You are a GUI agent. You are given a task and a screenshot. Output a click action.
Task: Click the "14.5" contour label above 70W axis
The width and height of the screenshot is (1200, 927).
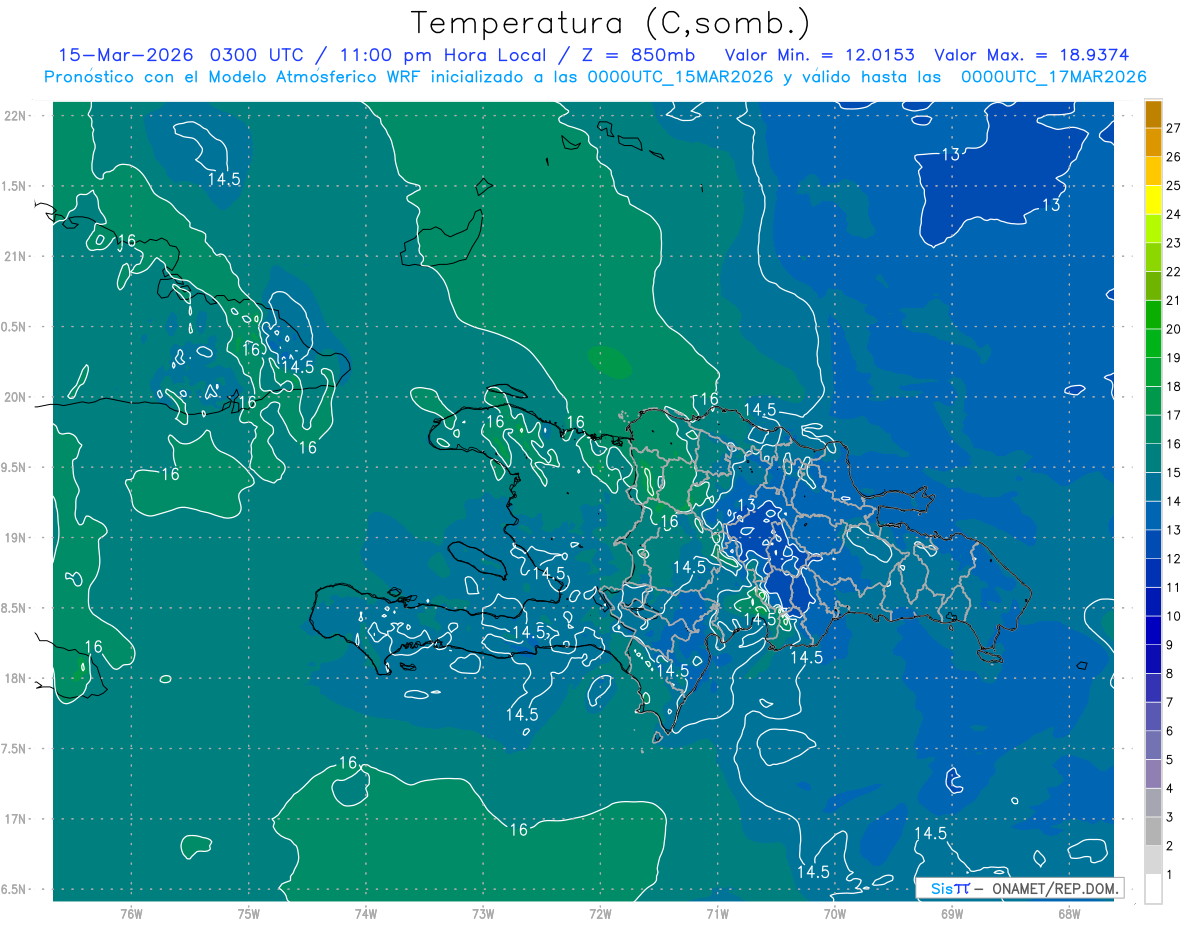(813, 871)
